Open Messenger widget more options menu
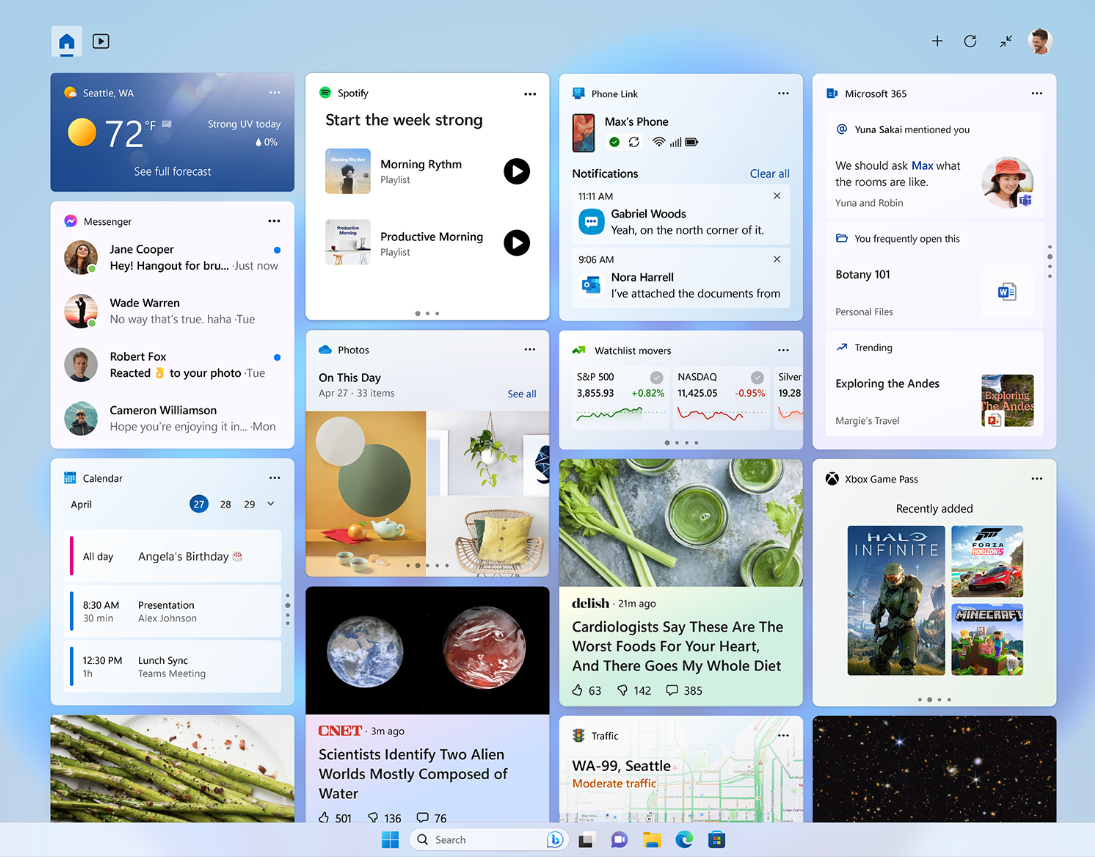Viewport: 1095px width, 857px height. tap(274, 221)
